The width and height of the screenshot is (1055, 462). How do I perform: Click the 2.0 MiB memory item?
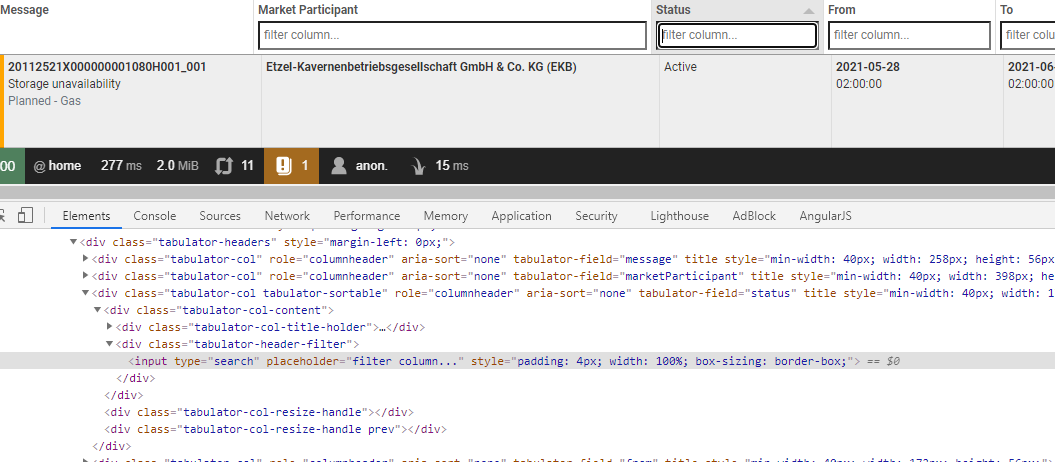click(x=178, y=165)
